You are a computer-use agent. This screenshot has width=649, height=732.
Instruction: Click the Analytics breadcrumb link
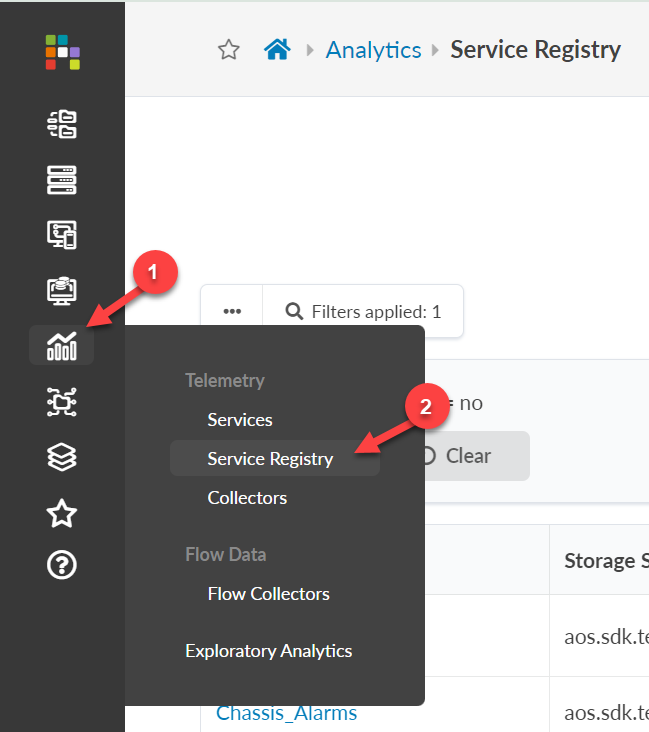[373, 50]
